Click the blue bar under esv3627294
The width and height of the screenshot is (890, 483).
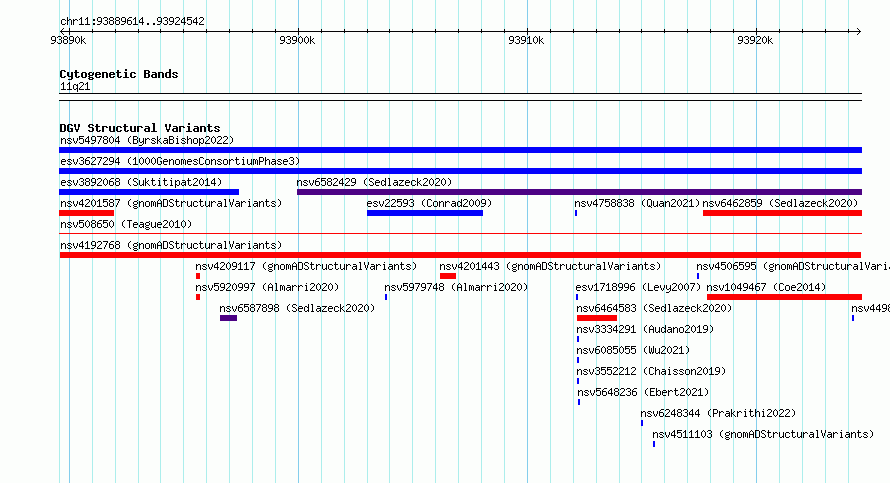click(x=460, y=171)
